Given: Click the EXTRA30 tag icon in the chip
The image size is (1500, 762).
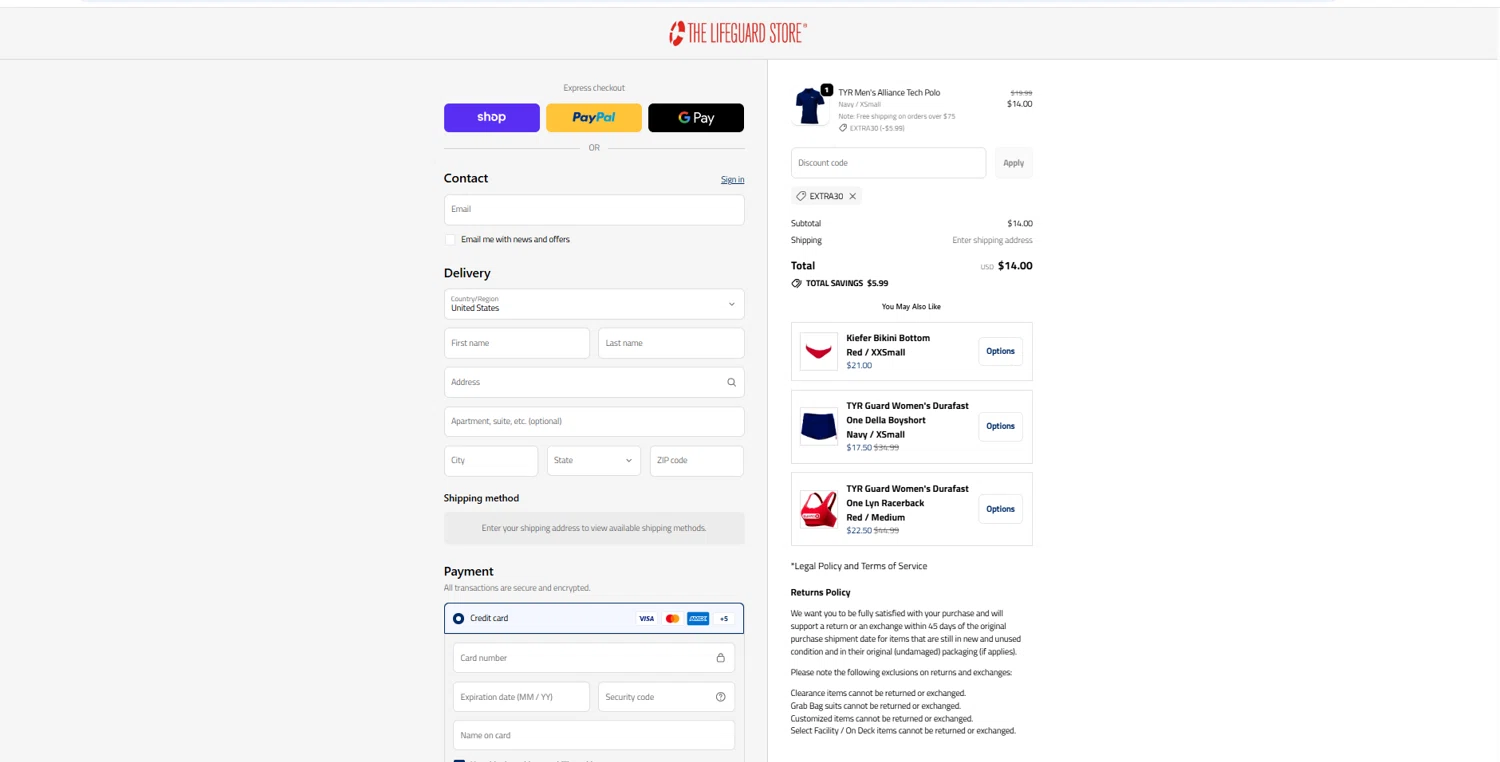Looking at the screenshot, I should pyautogui.click(x=801, y=197).
